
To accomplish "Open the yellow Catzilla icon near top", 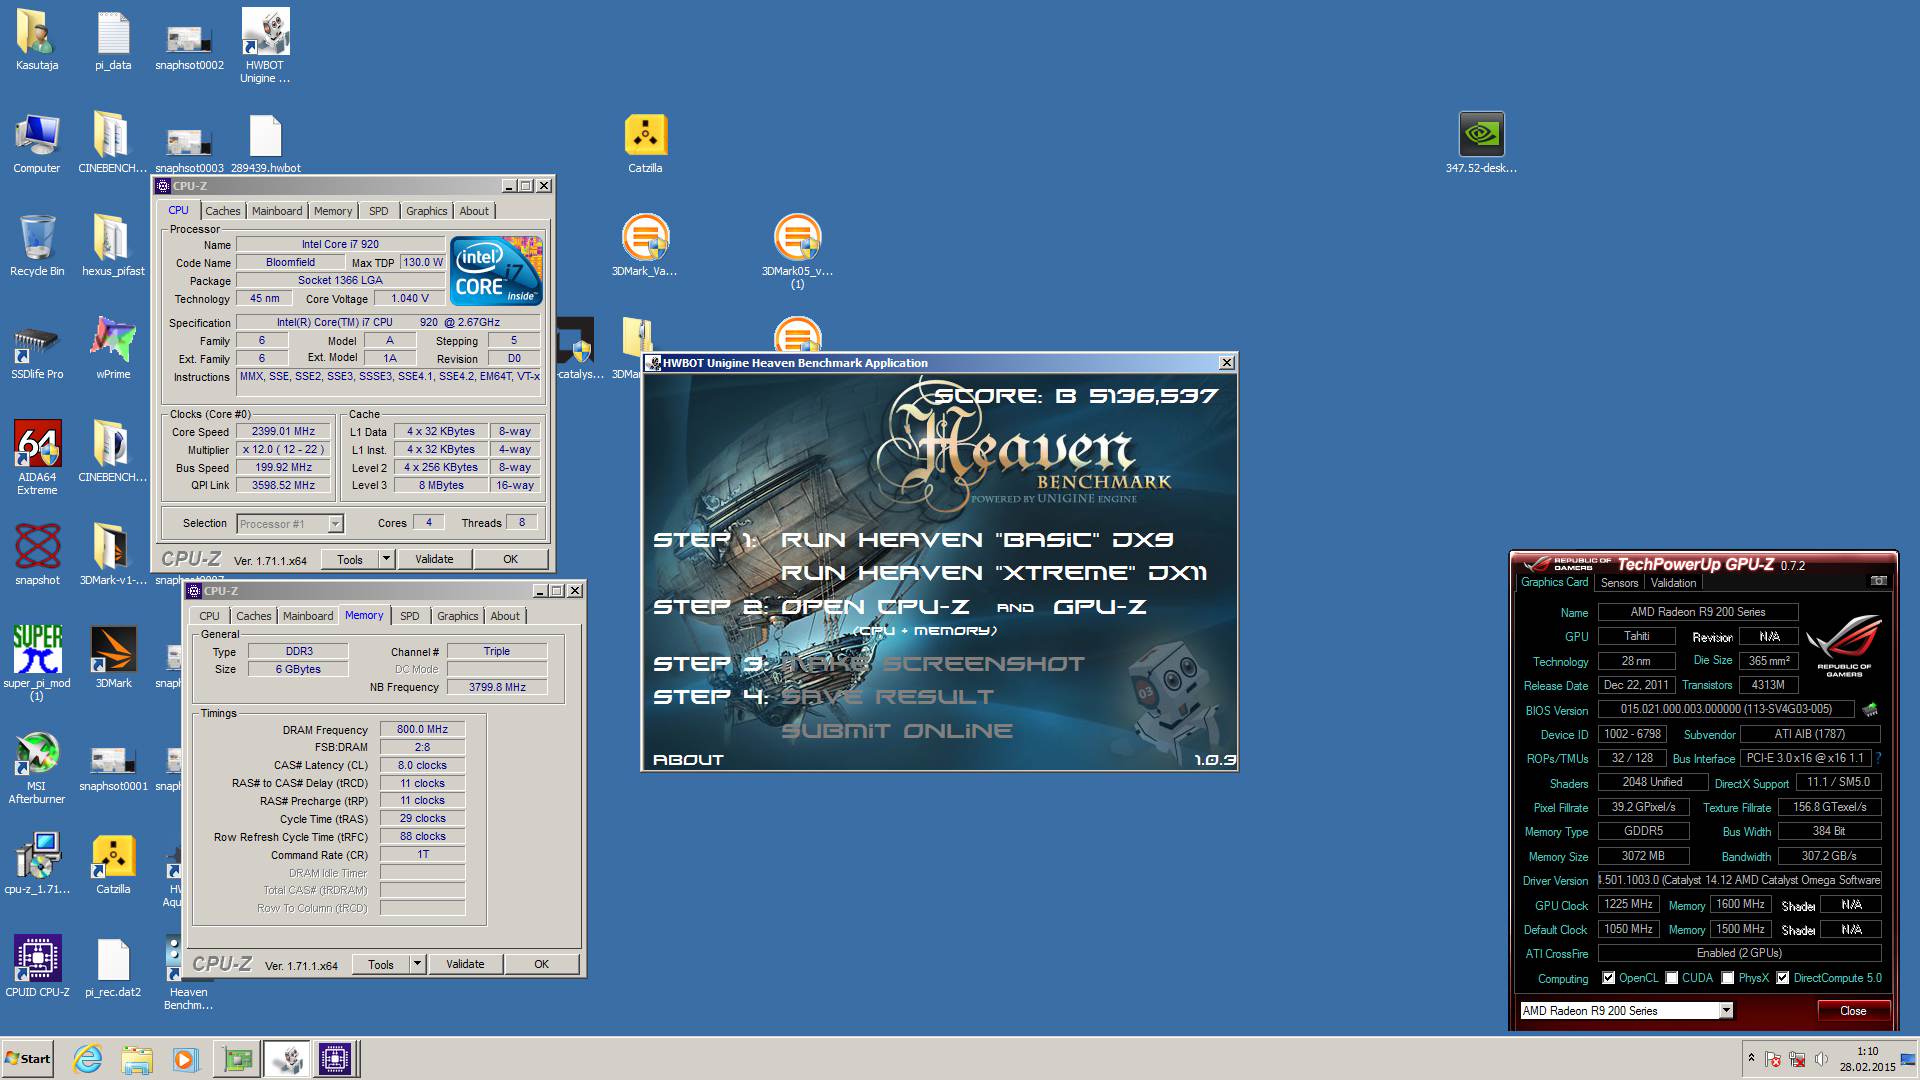I will 645,143.
